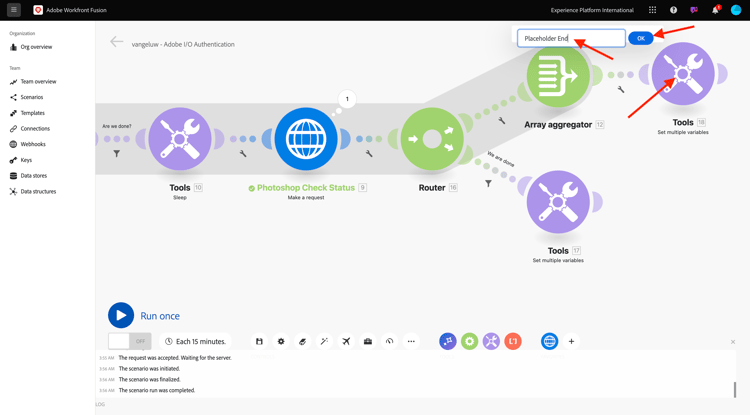Save the scenario with disk icon
Image resolution: width=750 pixels, height=415 pixels.
tap(259, 341)
